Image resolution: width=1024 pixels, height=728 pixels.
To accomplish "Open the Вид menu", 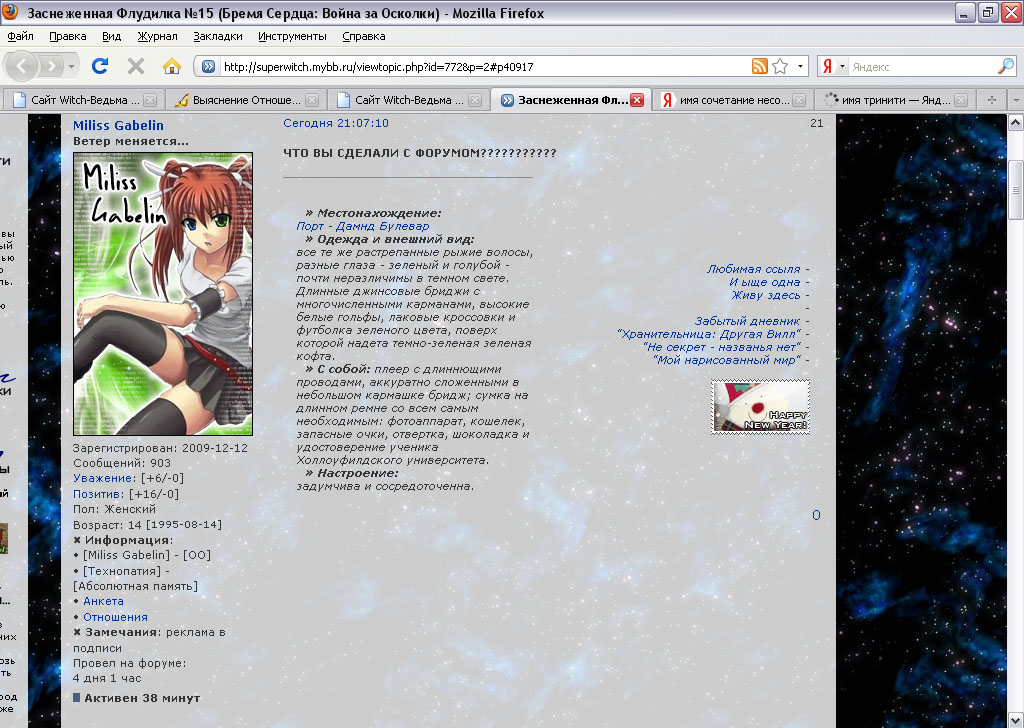I will pyautogui.click(x=112, y=37).
